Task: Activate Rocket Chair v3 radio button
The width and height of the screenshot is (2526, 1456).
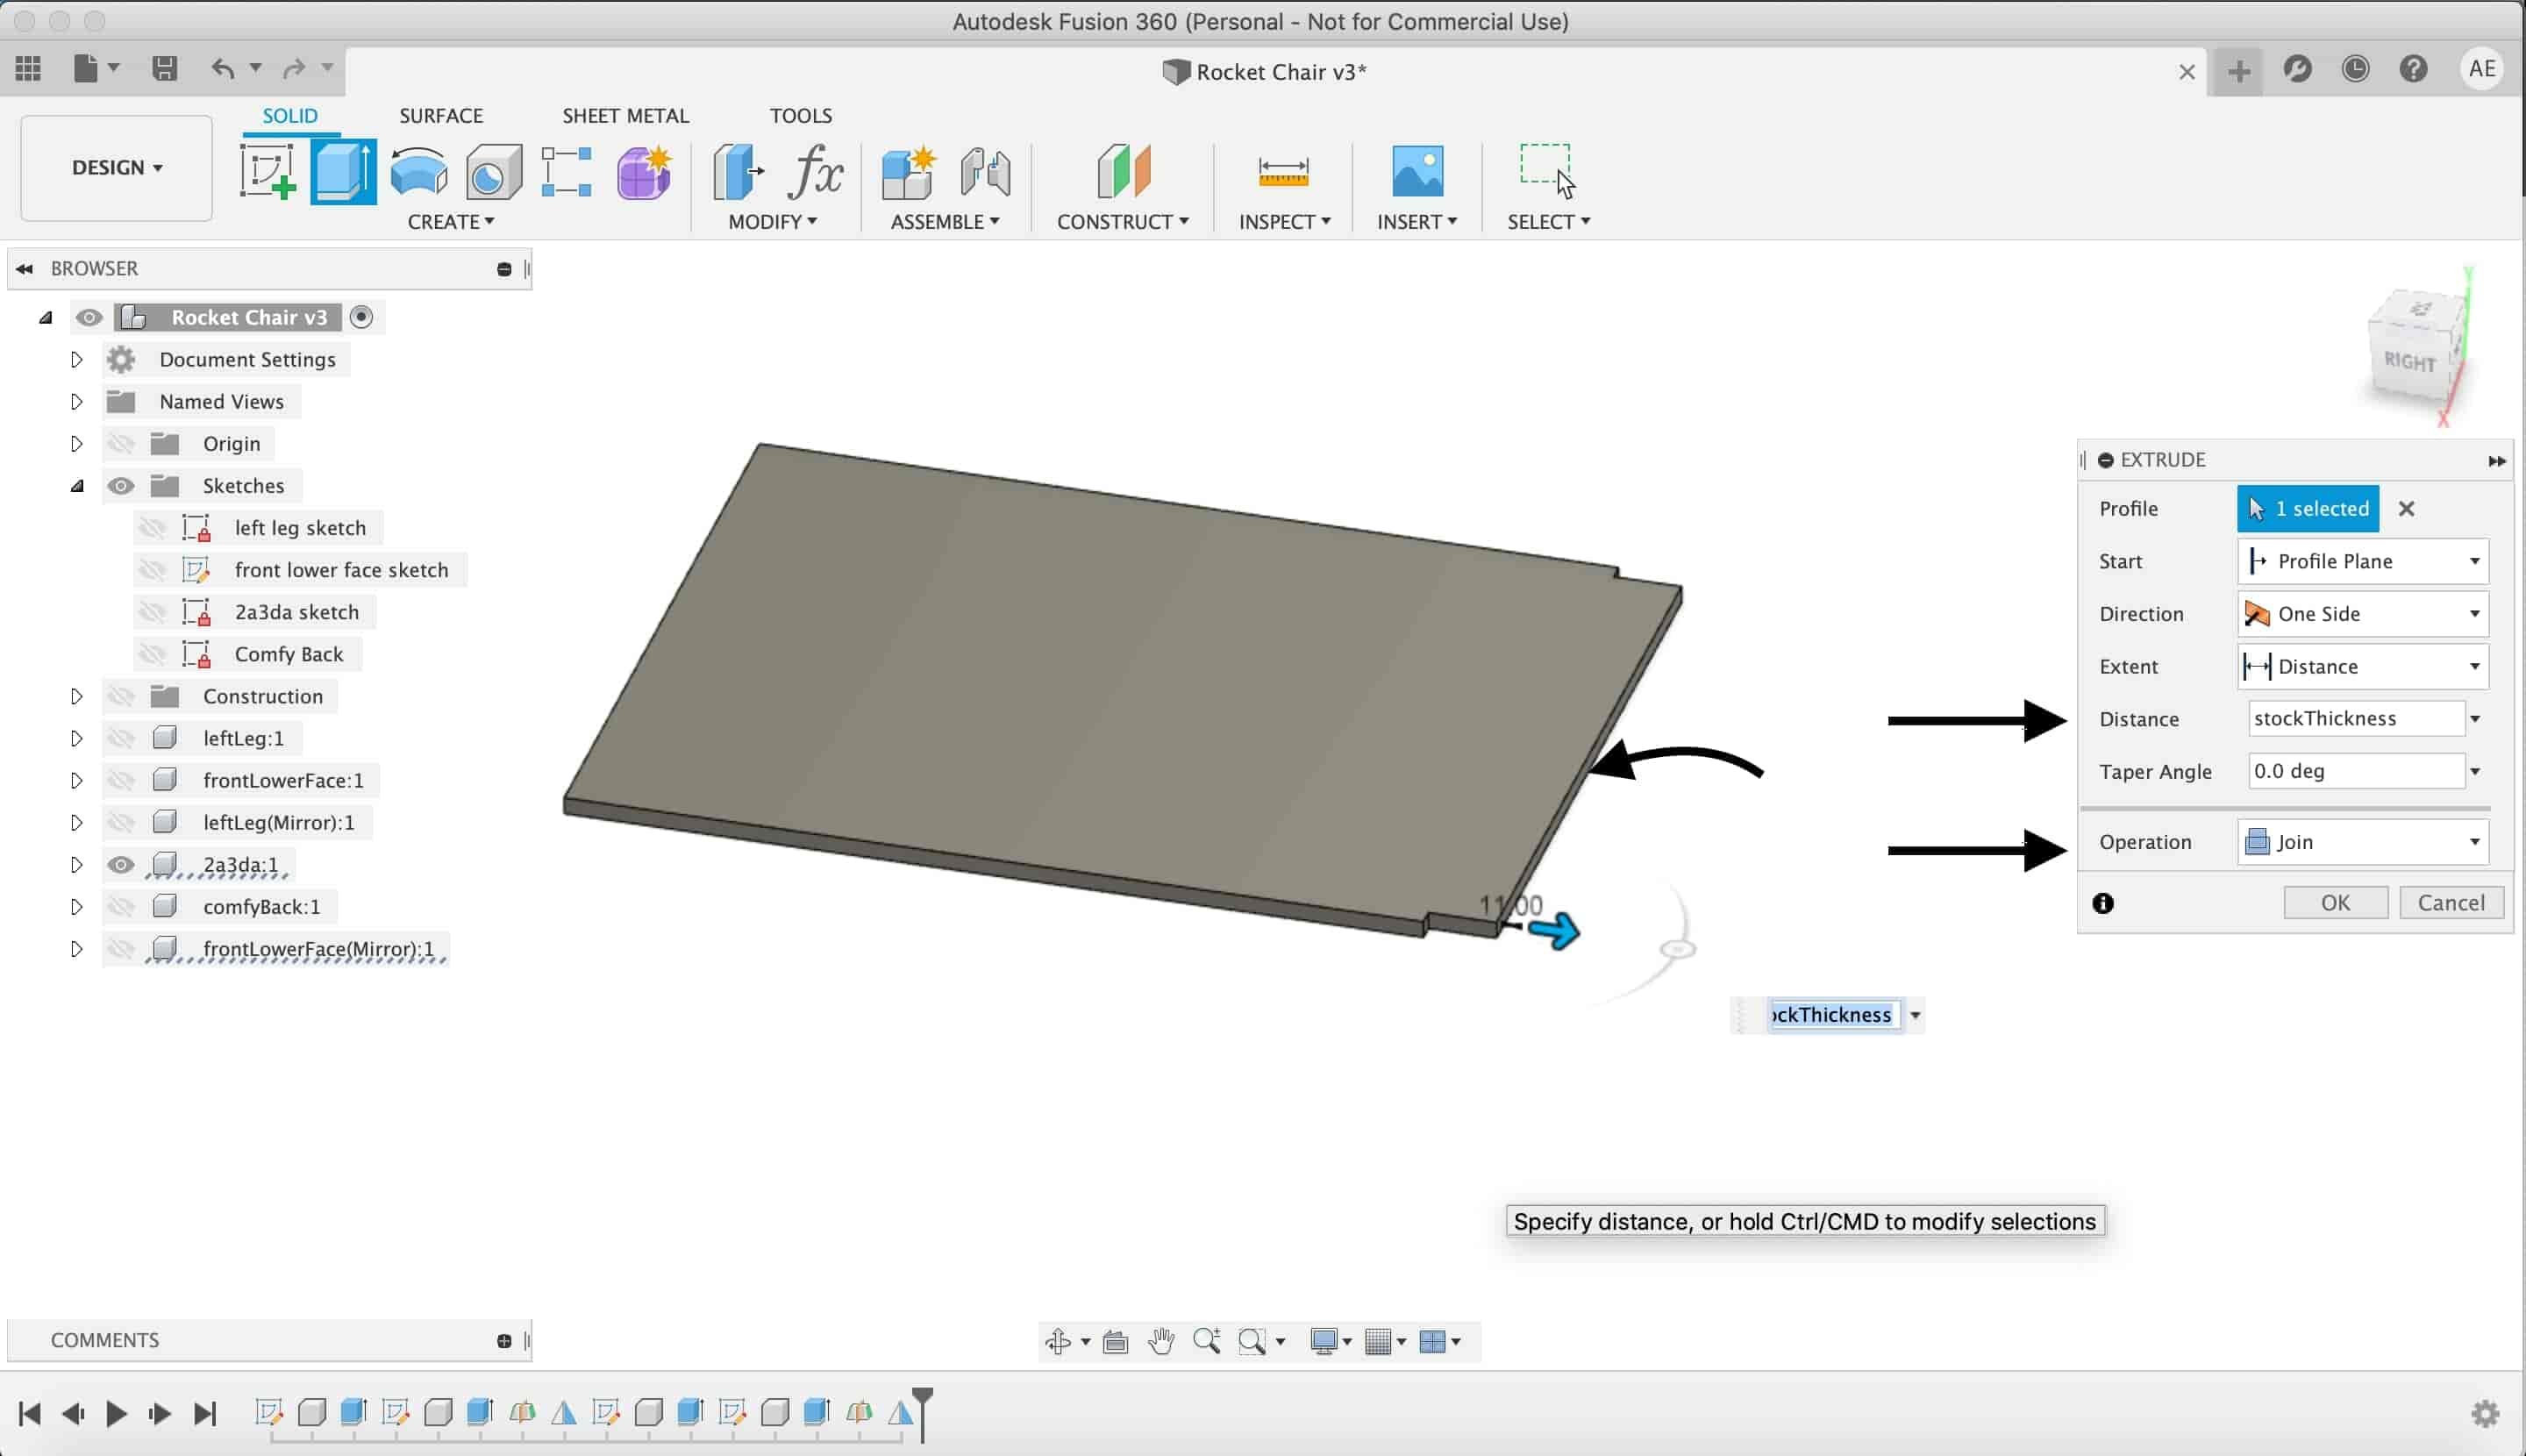Action: [361, 317]
